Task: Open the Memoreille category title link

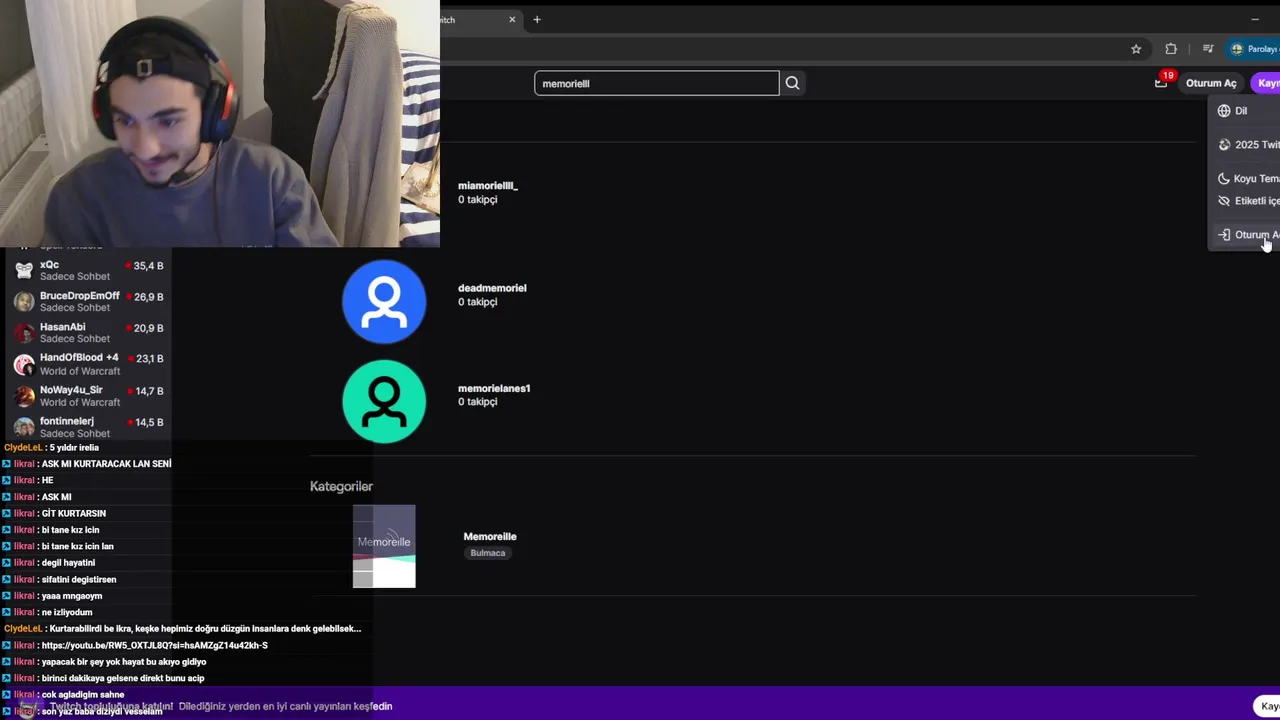Action: [x=490, y=537]
